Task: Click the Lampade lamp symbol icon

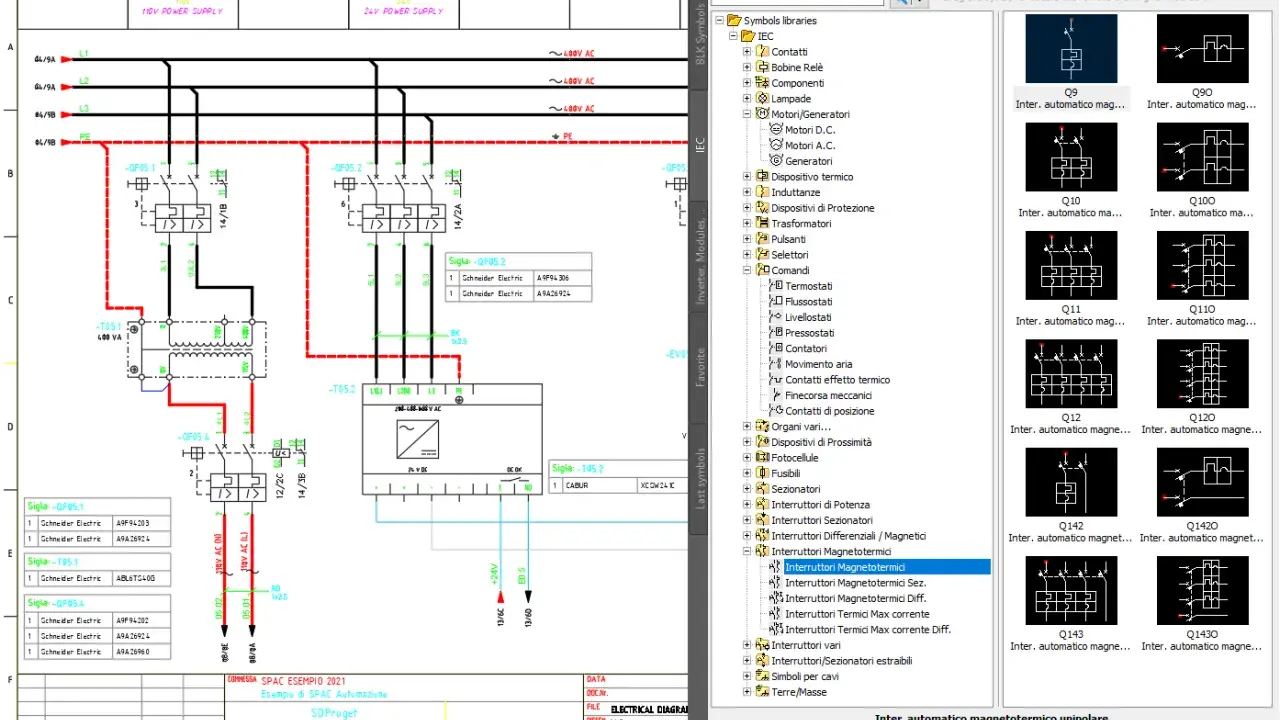Action: pos(763,99)
